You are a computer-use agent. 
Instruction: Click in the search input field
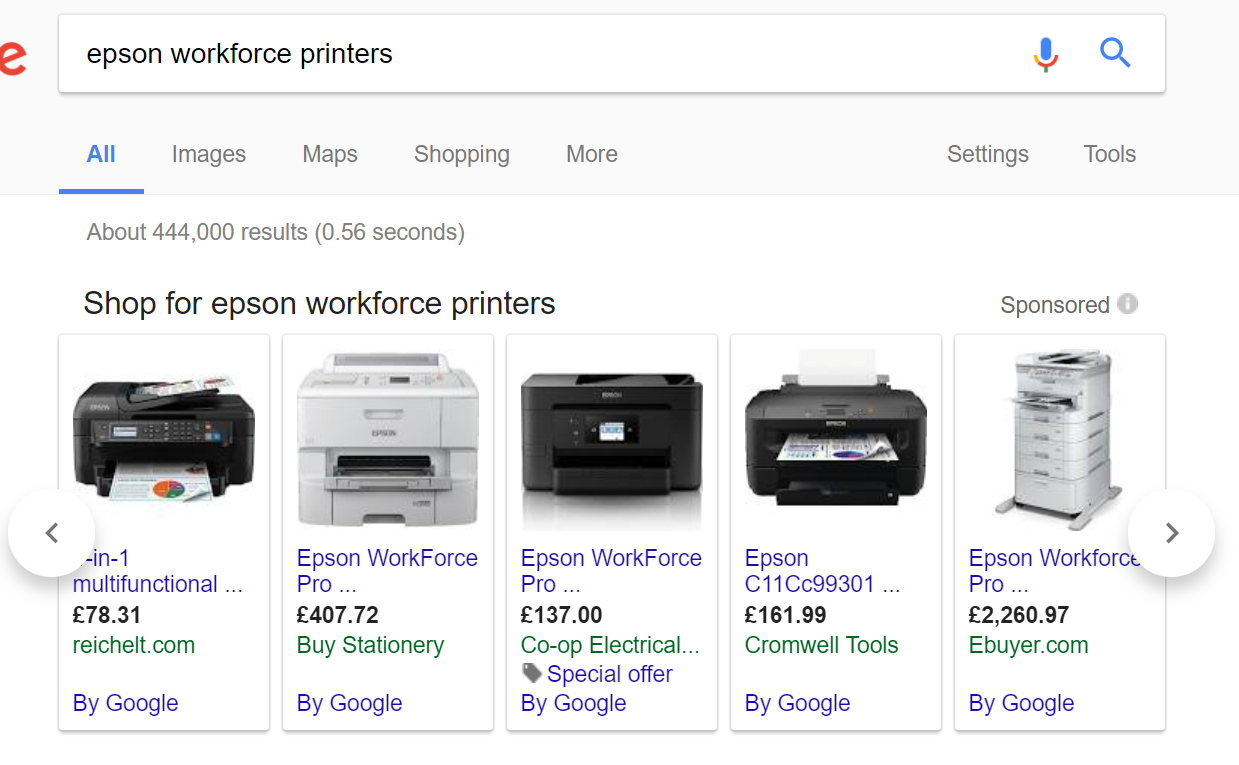coord(540,54)
